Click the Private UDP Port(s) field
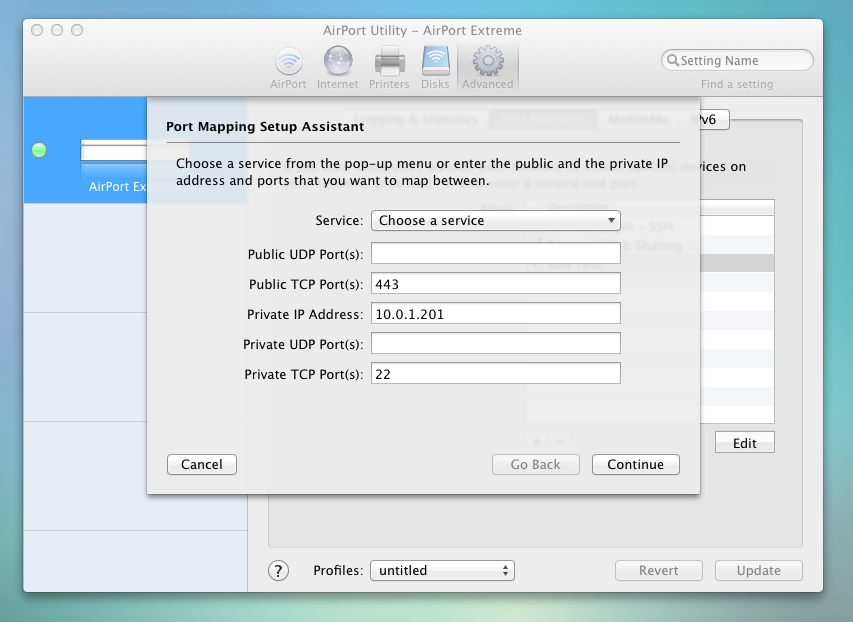The image size is (853, 622). (x=496, y=343)
